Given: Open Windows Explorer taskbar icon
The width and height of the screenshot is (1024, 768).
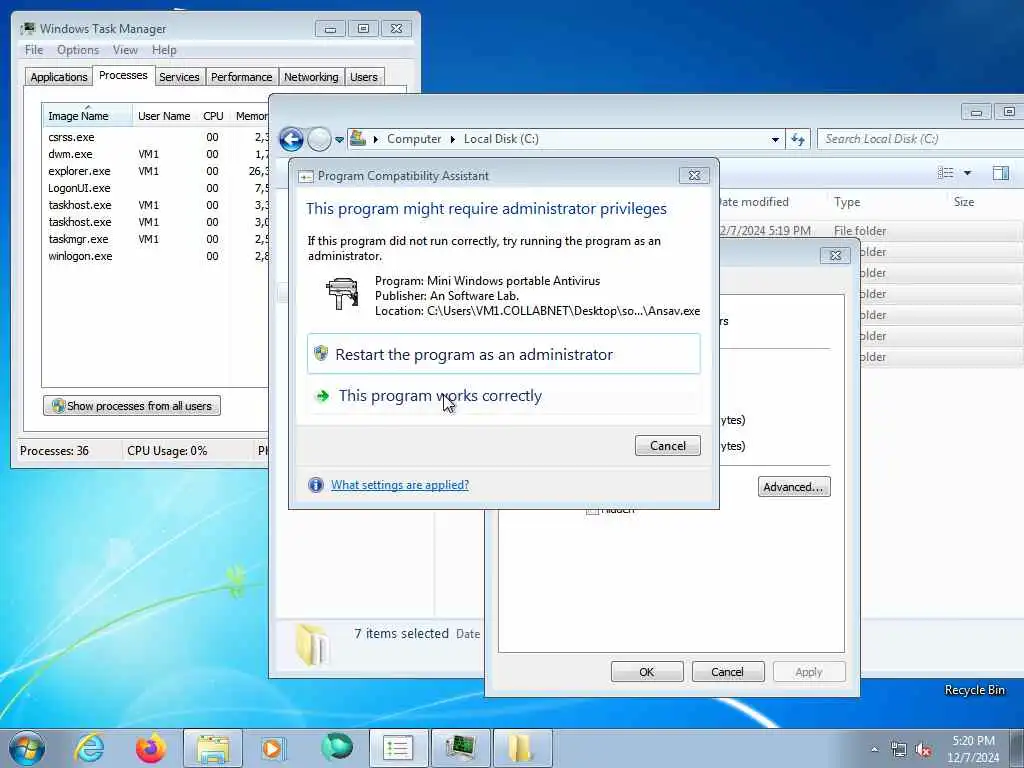Looking at the screenshot, I should [x=213, y=748].
